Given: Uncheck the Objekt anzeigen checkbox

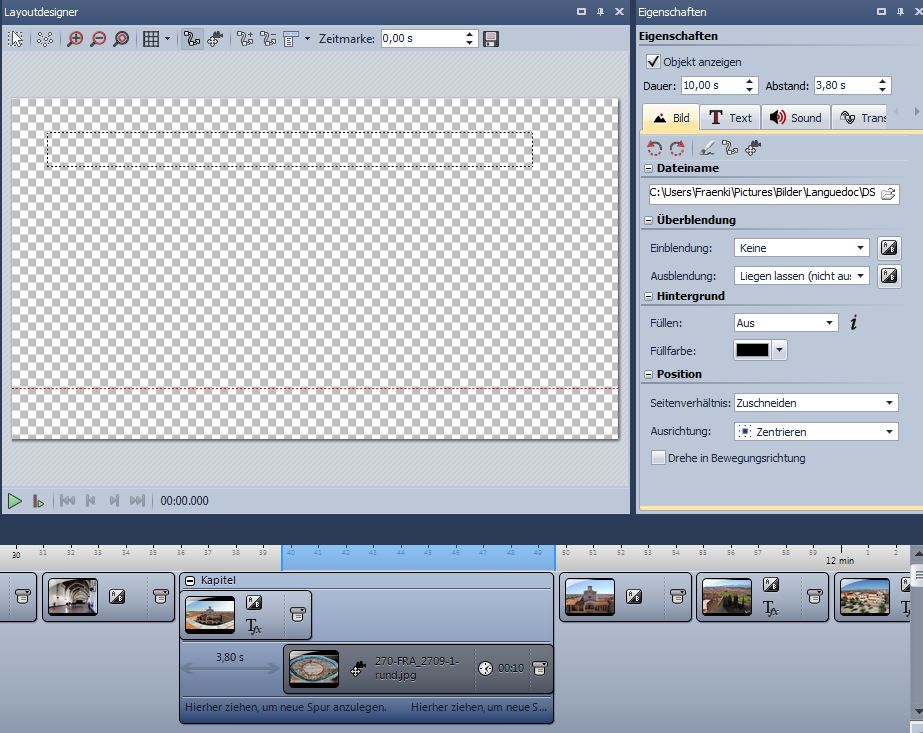Looking at the screenshot, I should pos(654,62).
